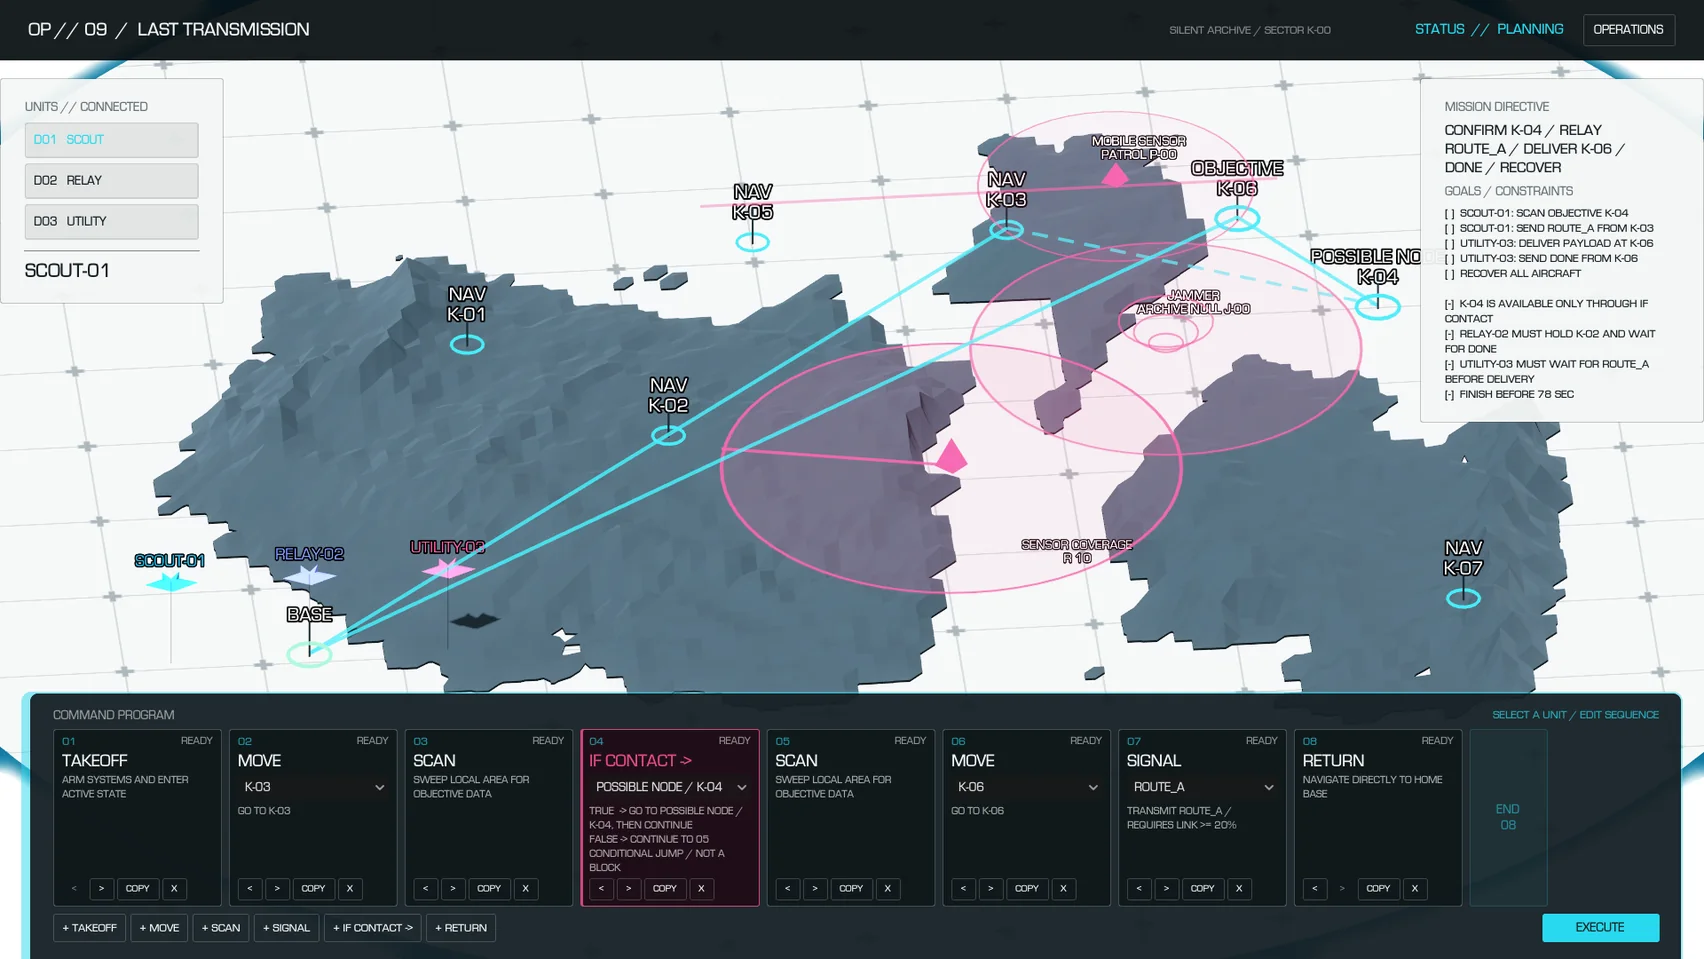Click the Jammer Archive Null J-00 marker
The height and width of the screenshot is (959, 1704).
tap(1166, 342)
